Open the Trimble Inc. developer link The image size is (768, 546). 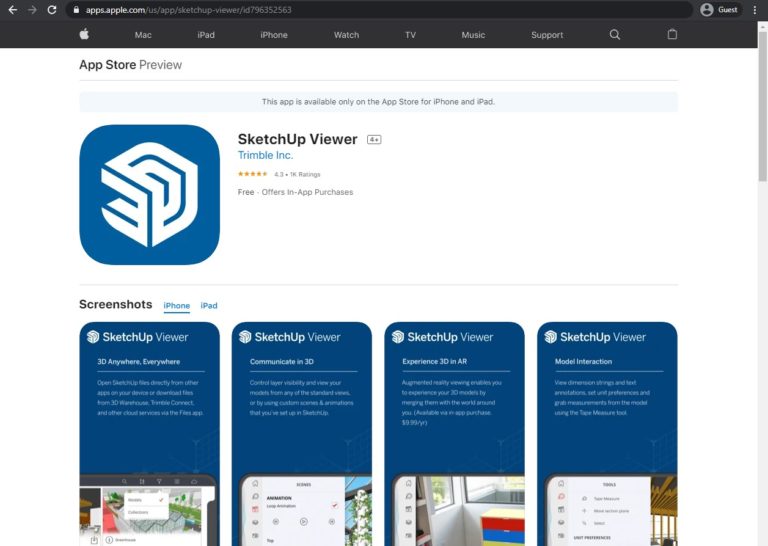point(265,155)
